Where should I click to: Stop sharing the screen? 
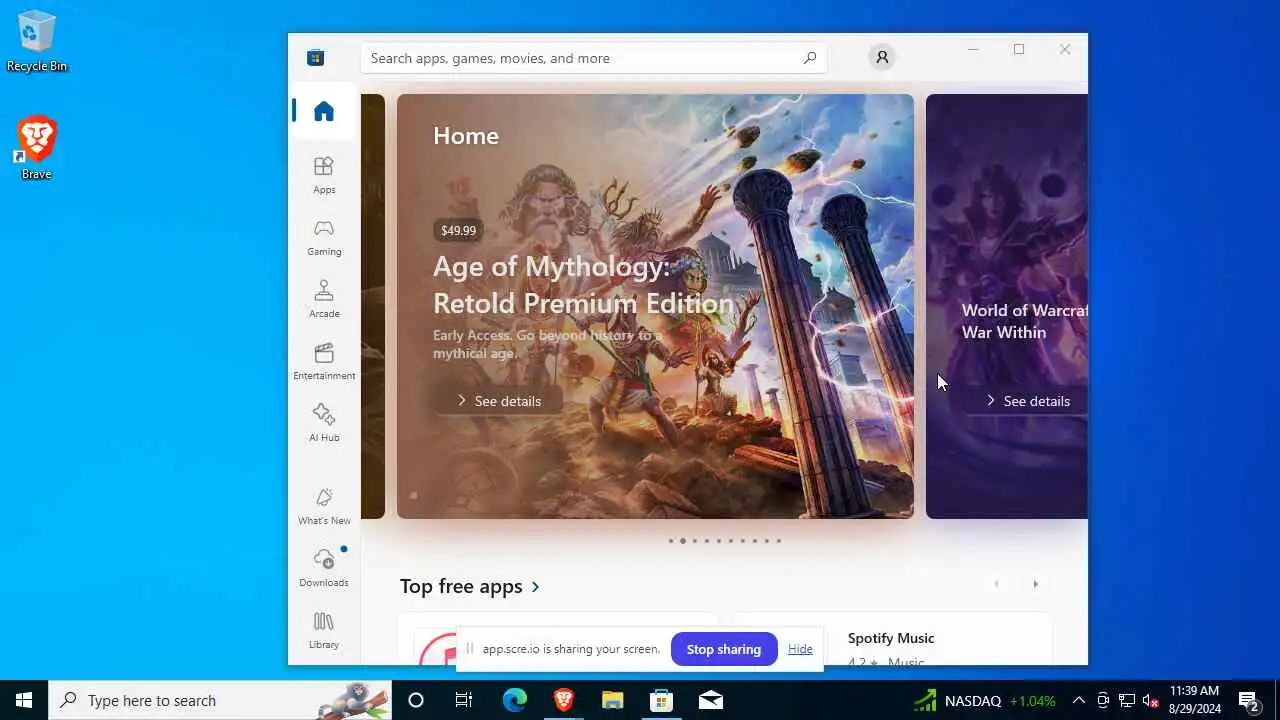pyautogui.click(x=724, y=649)
